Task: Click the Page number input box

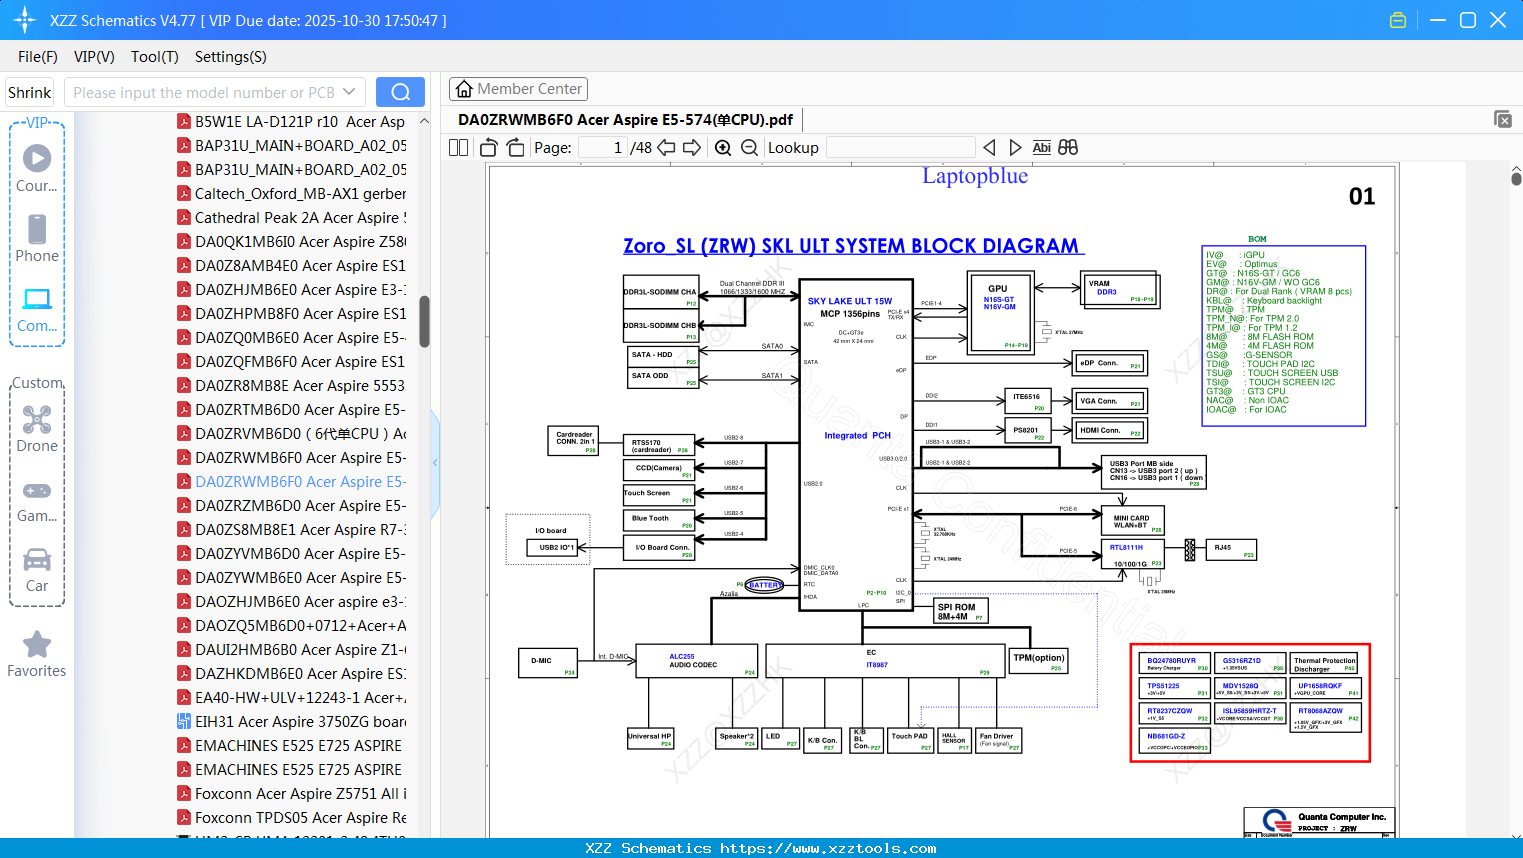Action: pos(602,148)
